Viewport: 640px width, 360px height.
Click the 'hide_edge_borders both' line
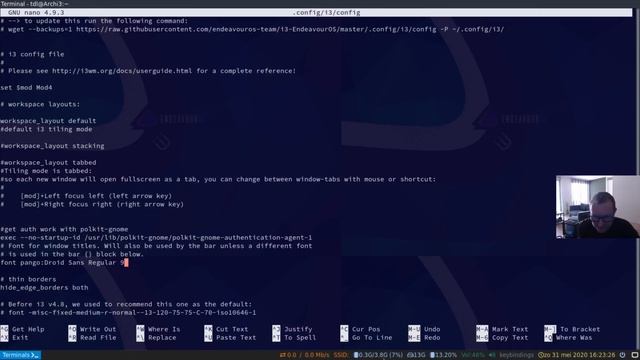click(44, 287)
